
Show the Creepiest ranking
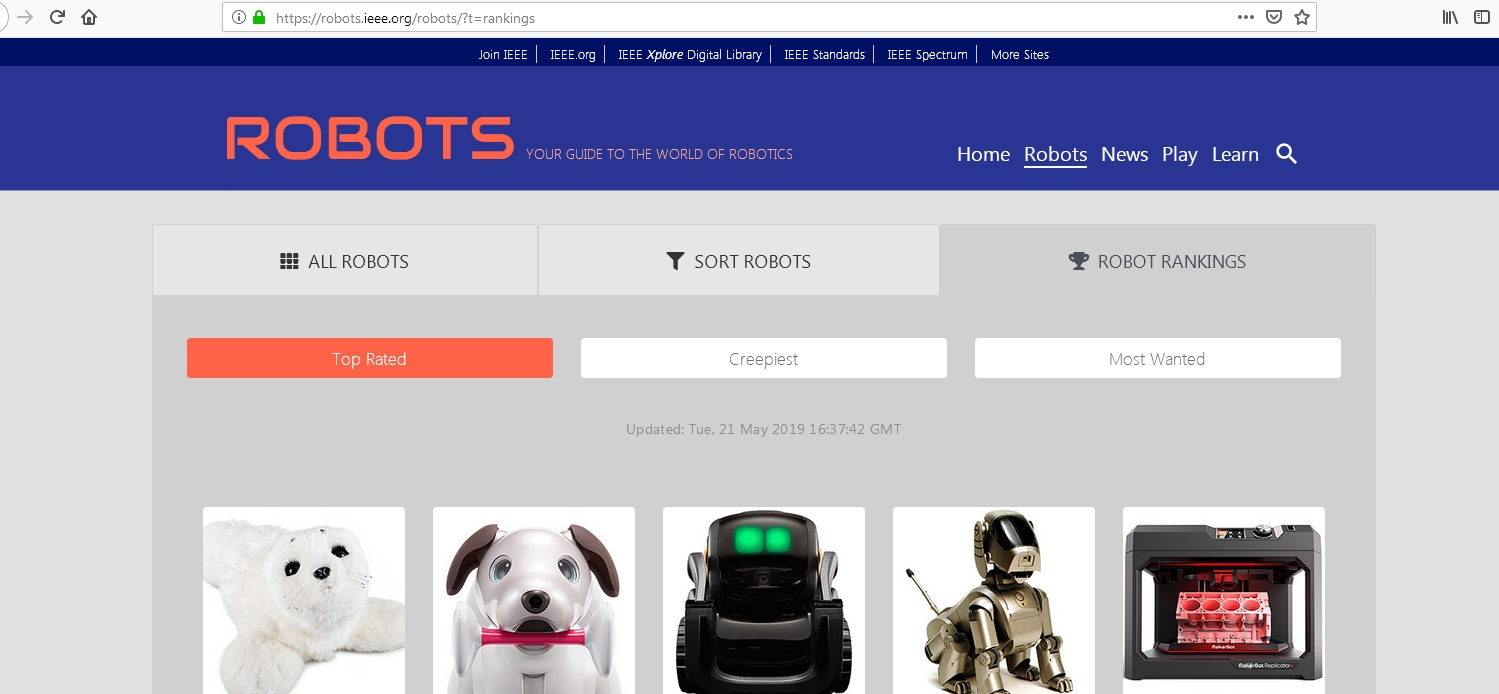pyautogui.click(x=764, y=358)
